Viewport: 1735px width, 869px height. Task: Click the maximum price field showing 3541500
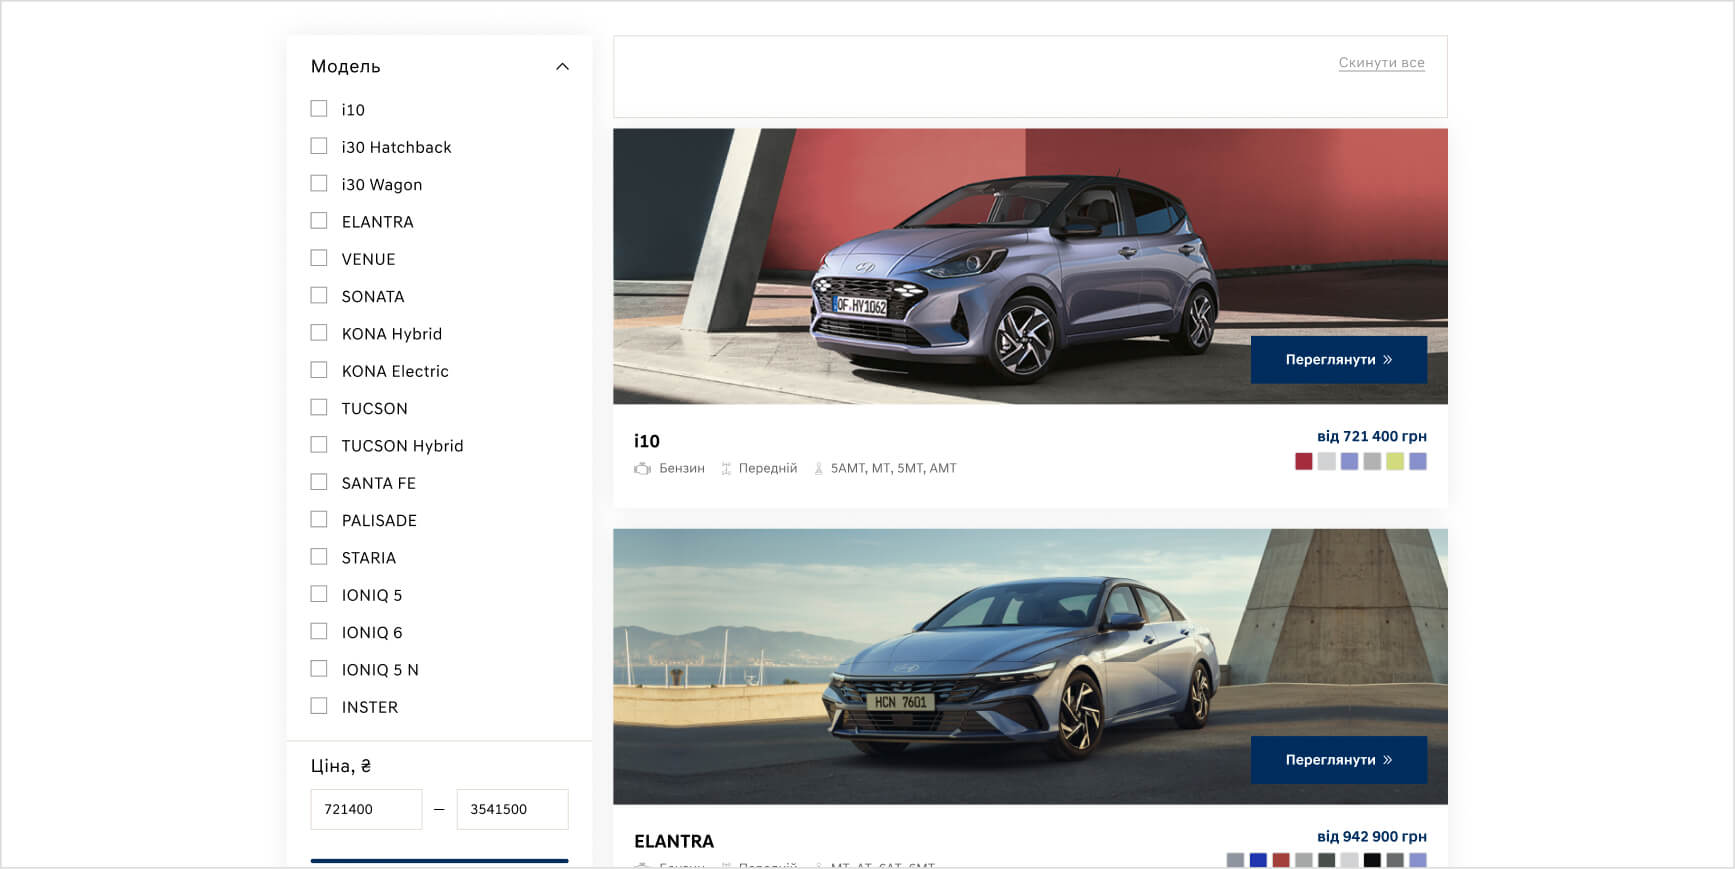[x=512, y=809]
